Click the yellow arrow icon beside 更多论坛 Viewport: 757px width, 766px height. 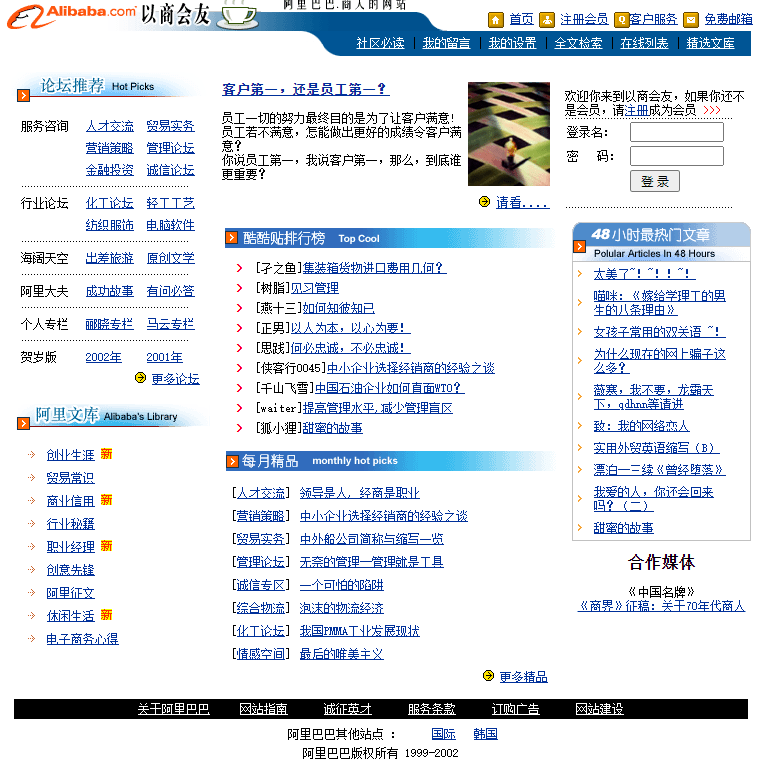click(x=140, y=378)
